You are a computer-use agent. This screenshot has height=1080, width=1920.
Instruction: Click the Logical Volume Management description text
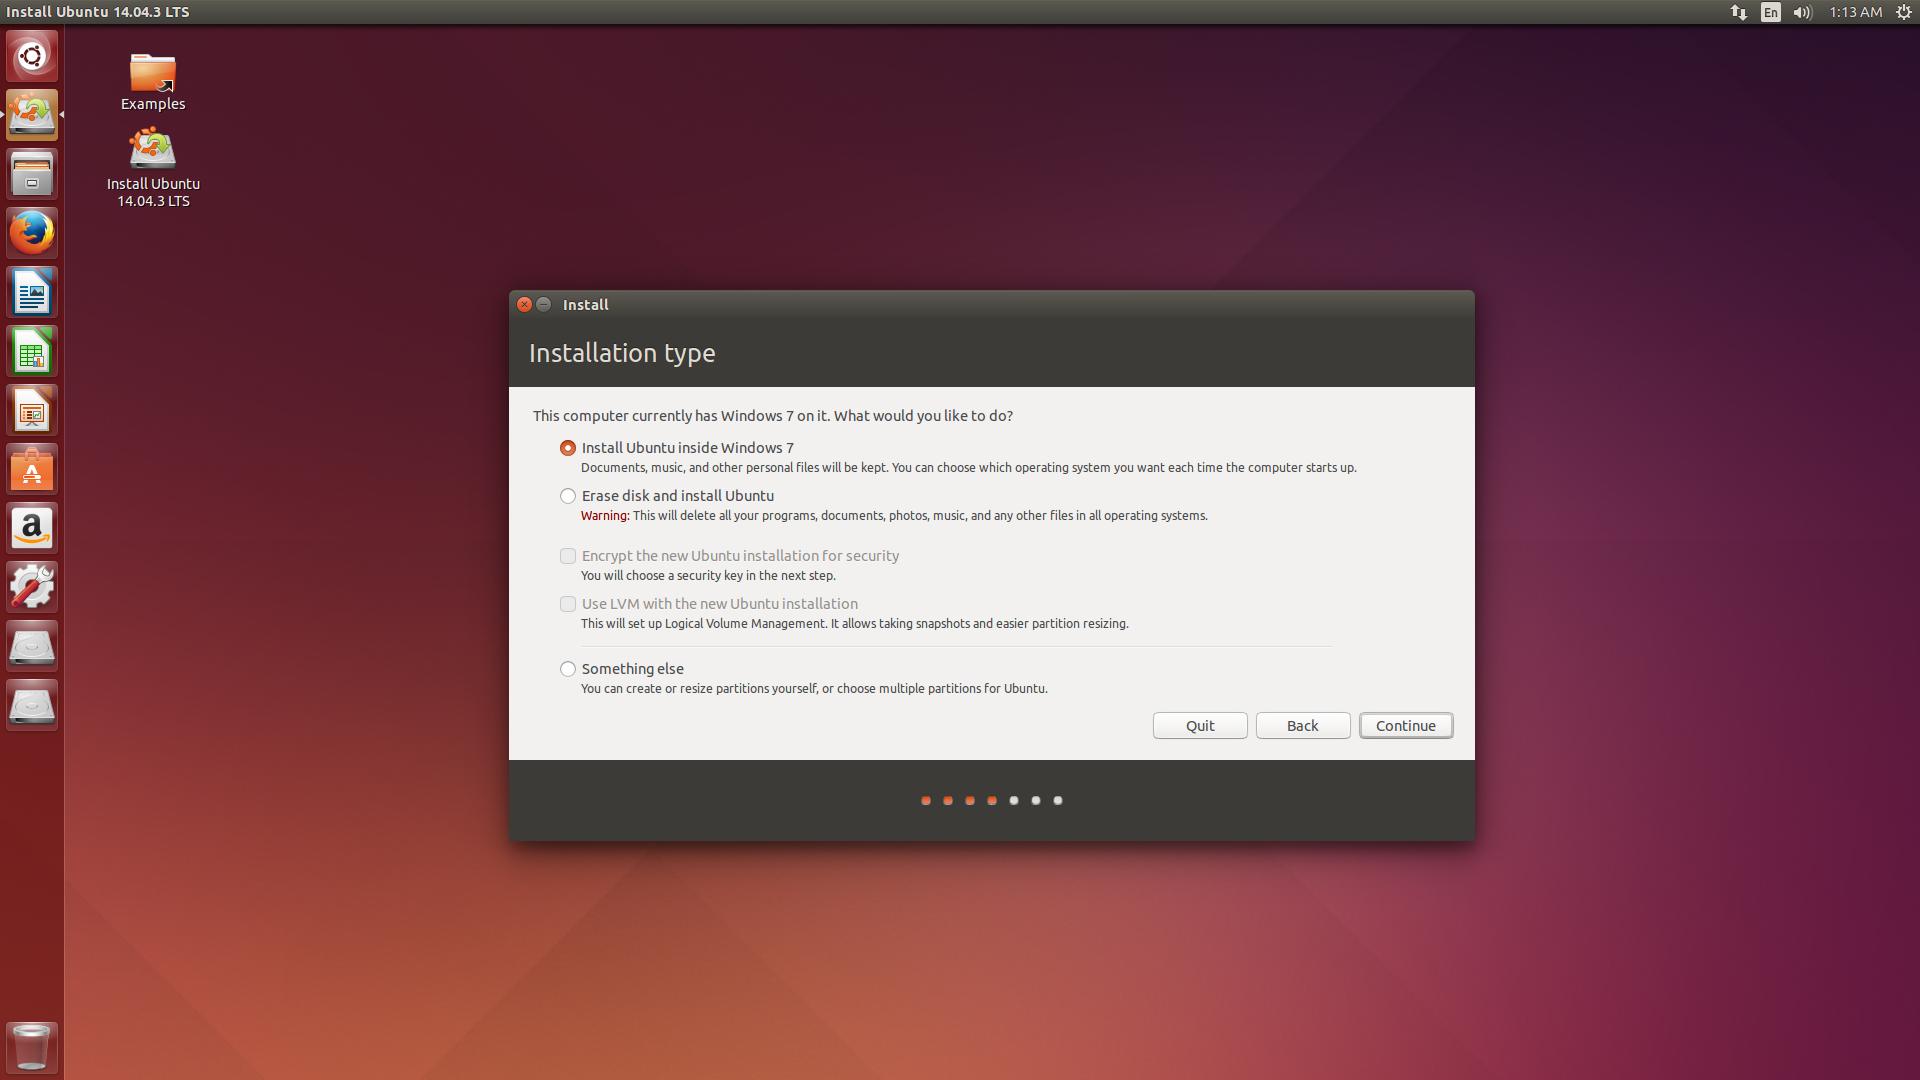coord(855,624)
